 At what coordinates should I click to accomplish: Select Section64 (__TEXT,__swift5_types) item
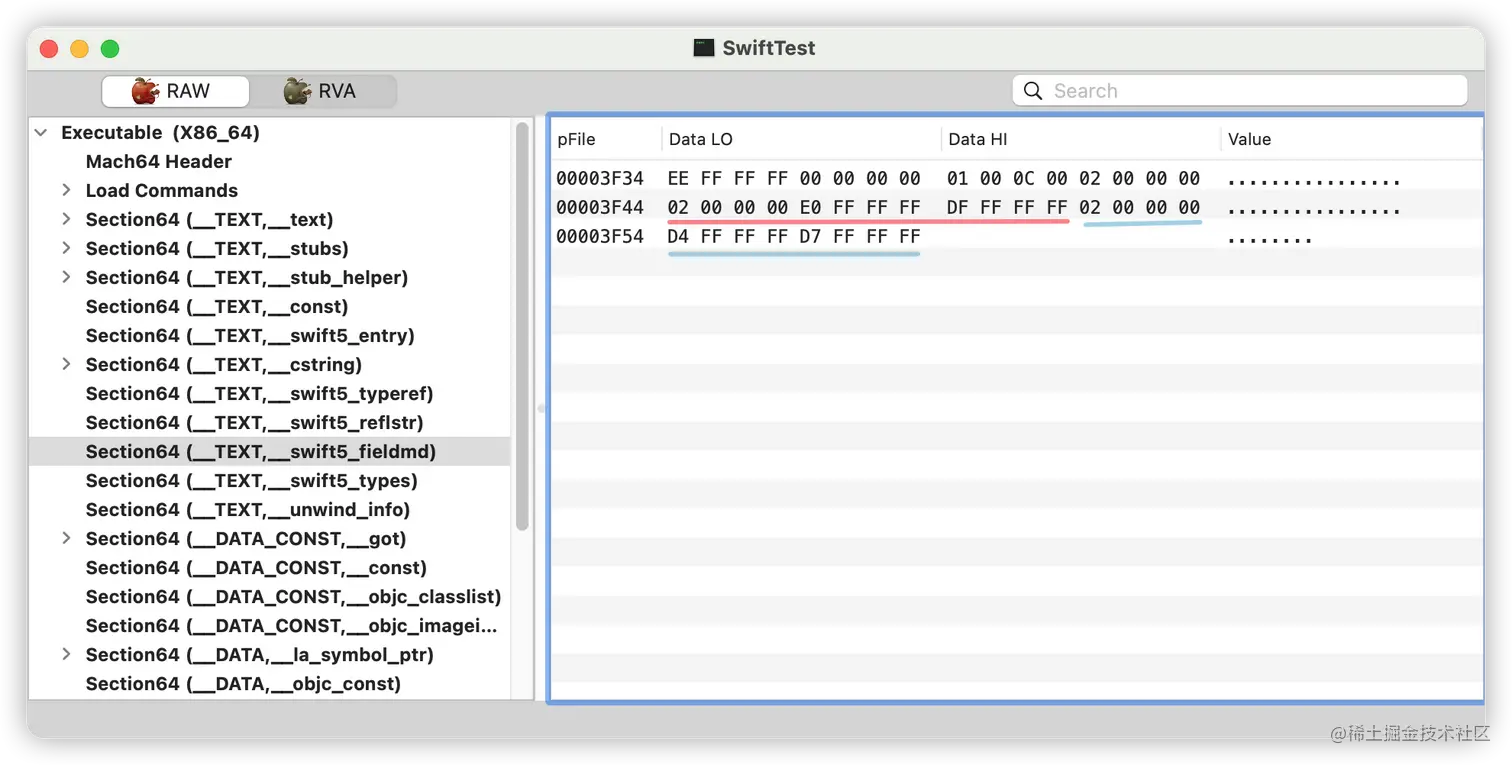252,480
